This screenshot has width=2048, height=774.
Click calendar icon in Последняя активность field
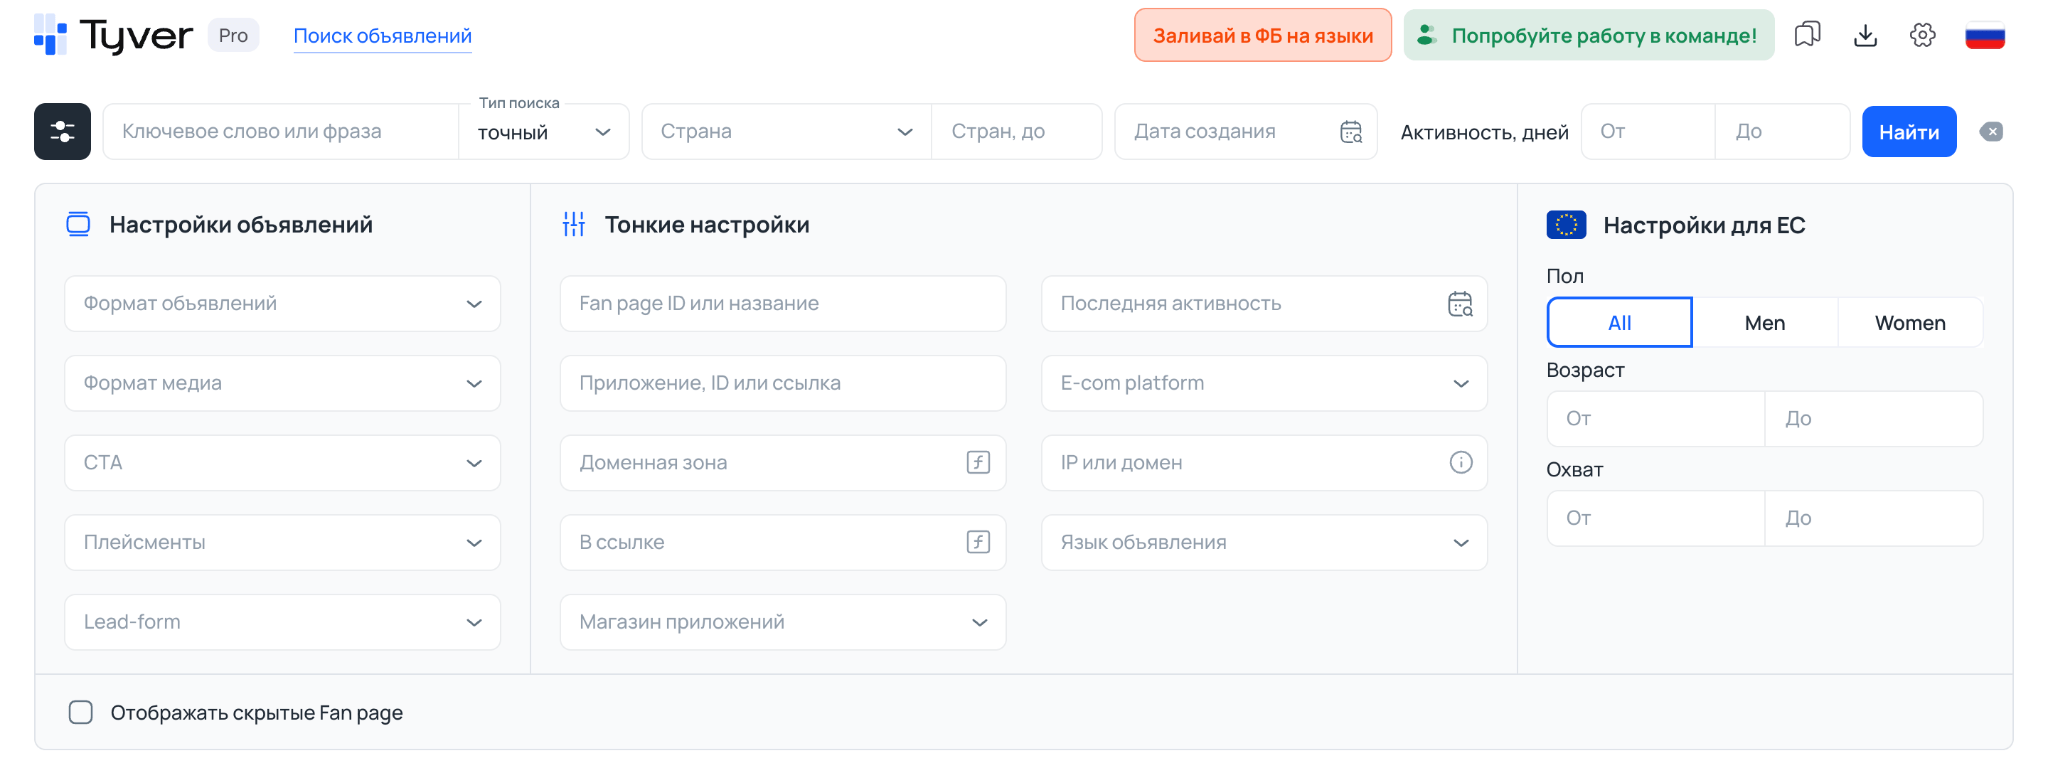pyautogui.click(x=1460, y=304)
